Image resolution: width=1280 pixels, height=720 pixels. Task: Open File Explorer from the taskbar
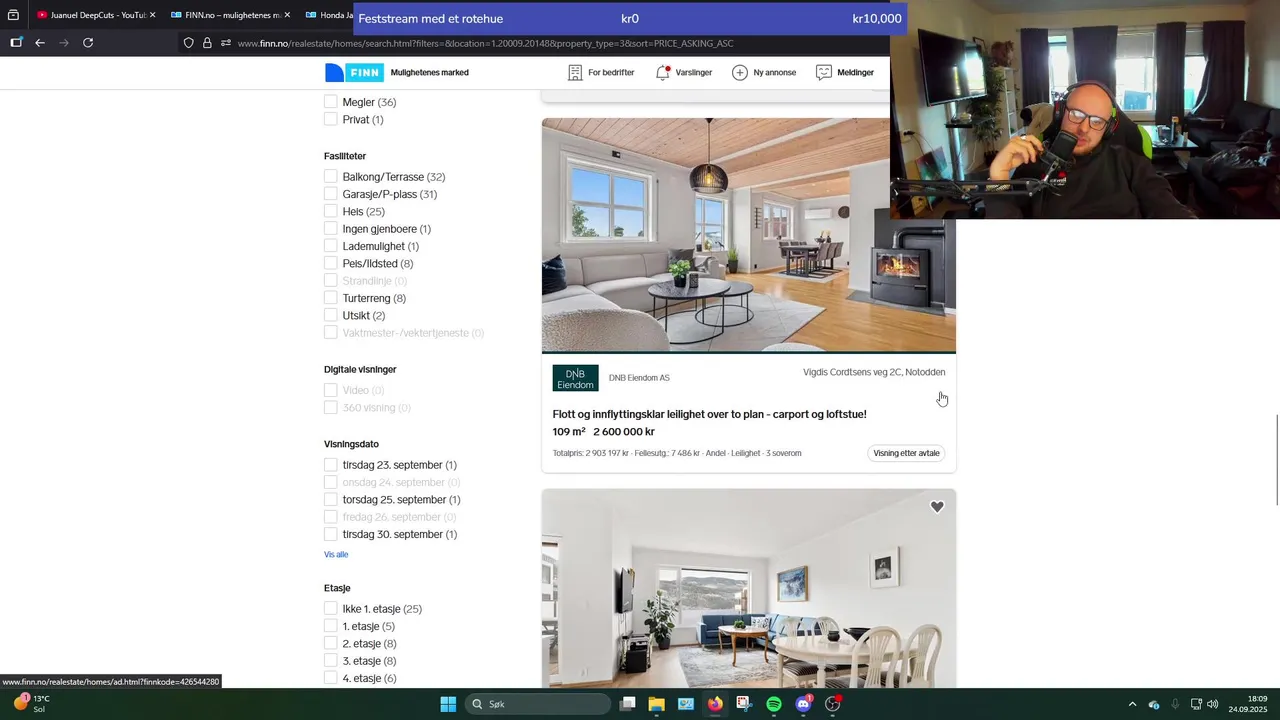coord(656,704)
